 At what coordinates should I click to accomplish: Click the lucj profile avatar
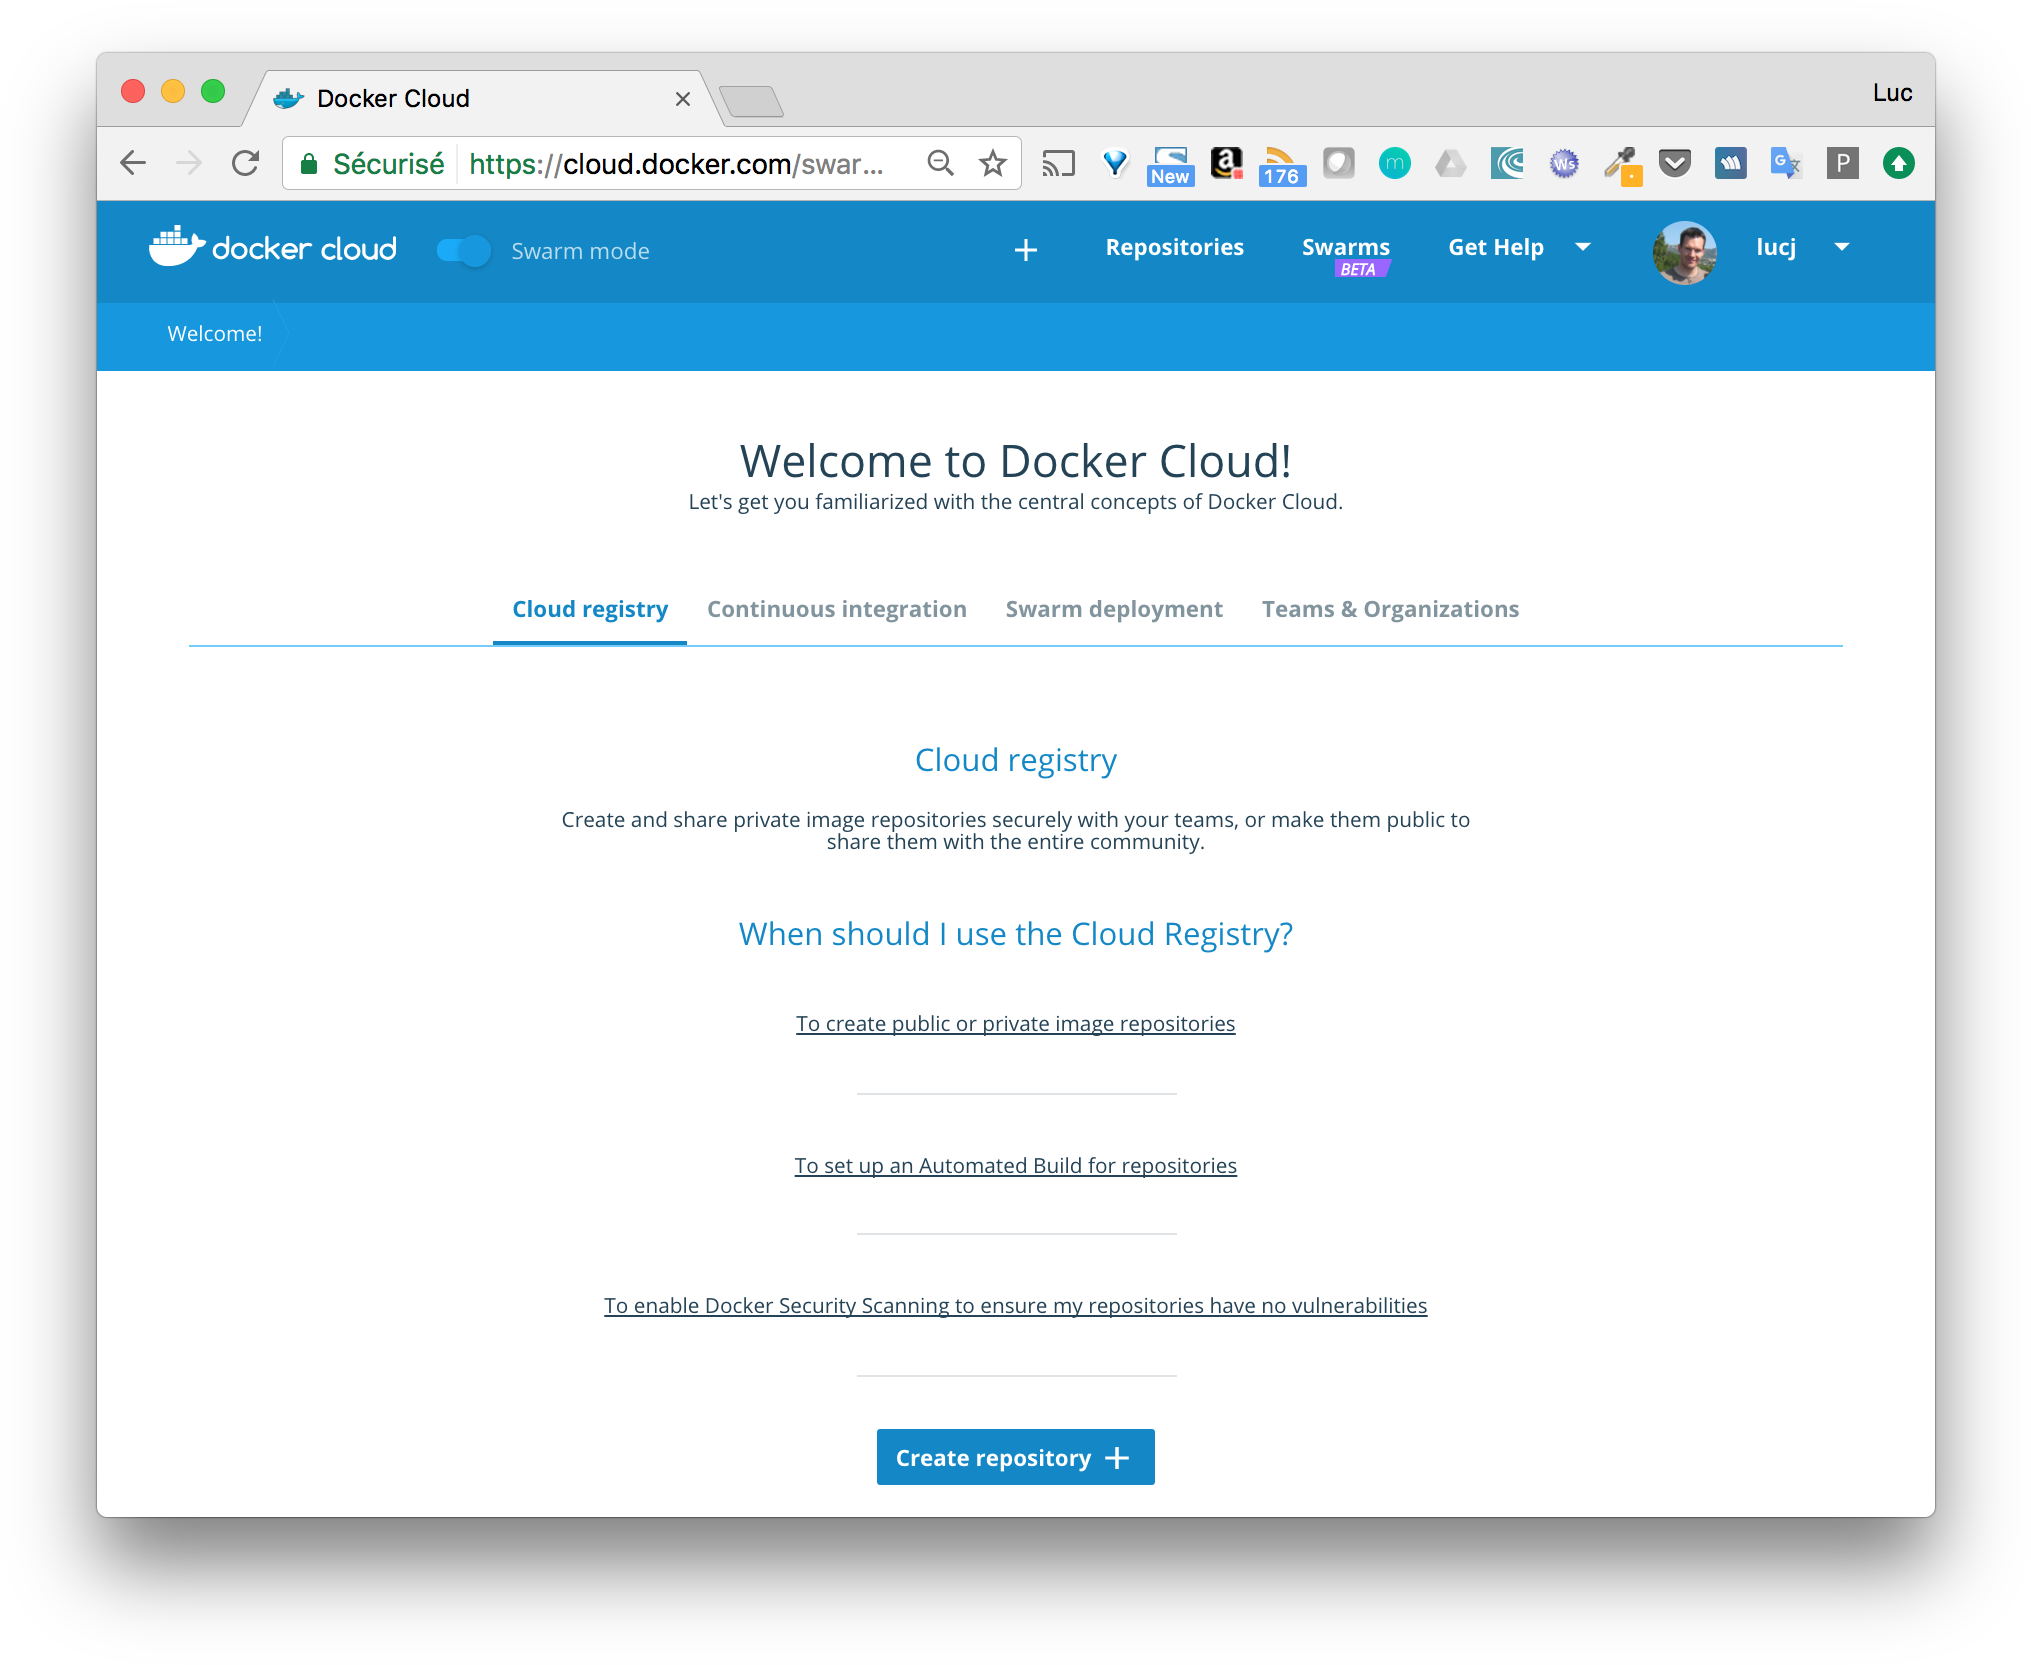click(1684, 252)
